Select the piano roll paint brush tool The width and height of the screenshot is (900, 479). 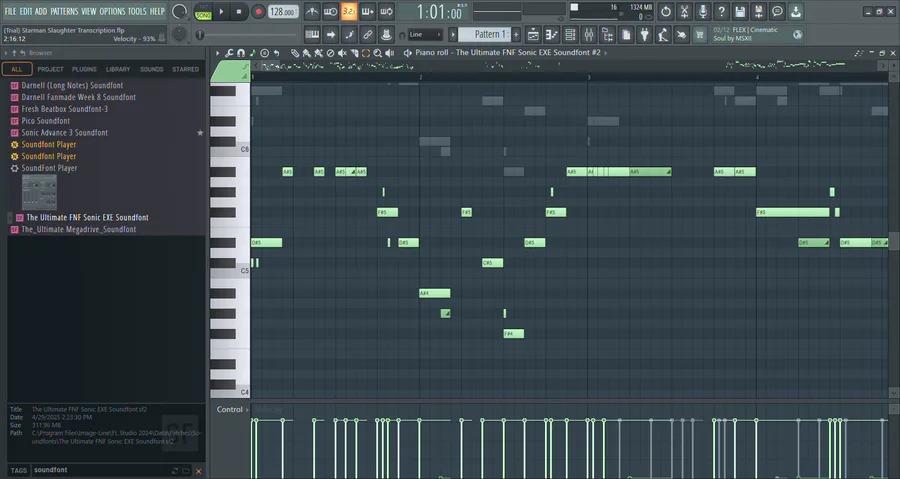coord(307,53)
